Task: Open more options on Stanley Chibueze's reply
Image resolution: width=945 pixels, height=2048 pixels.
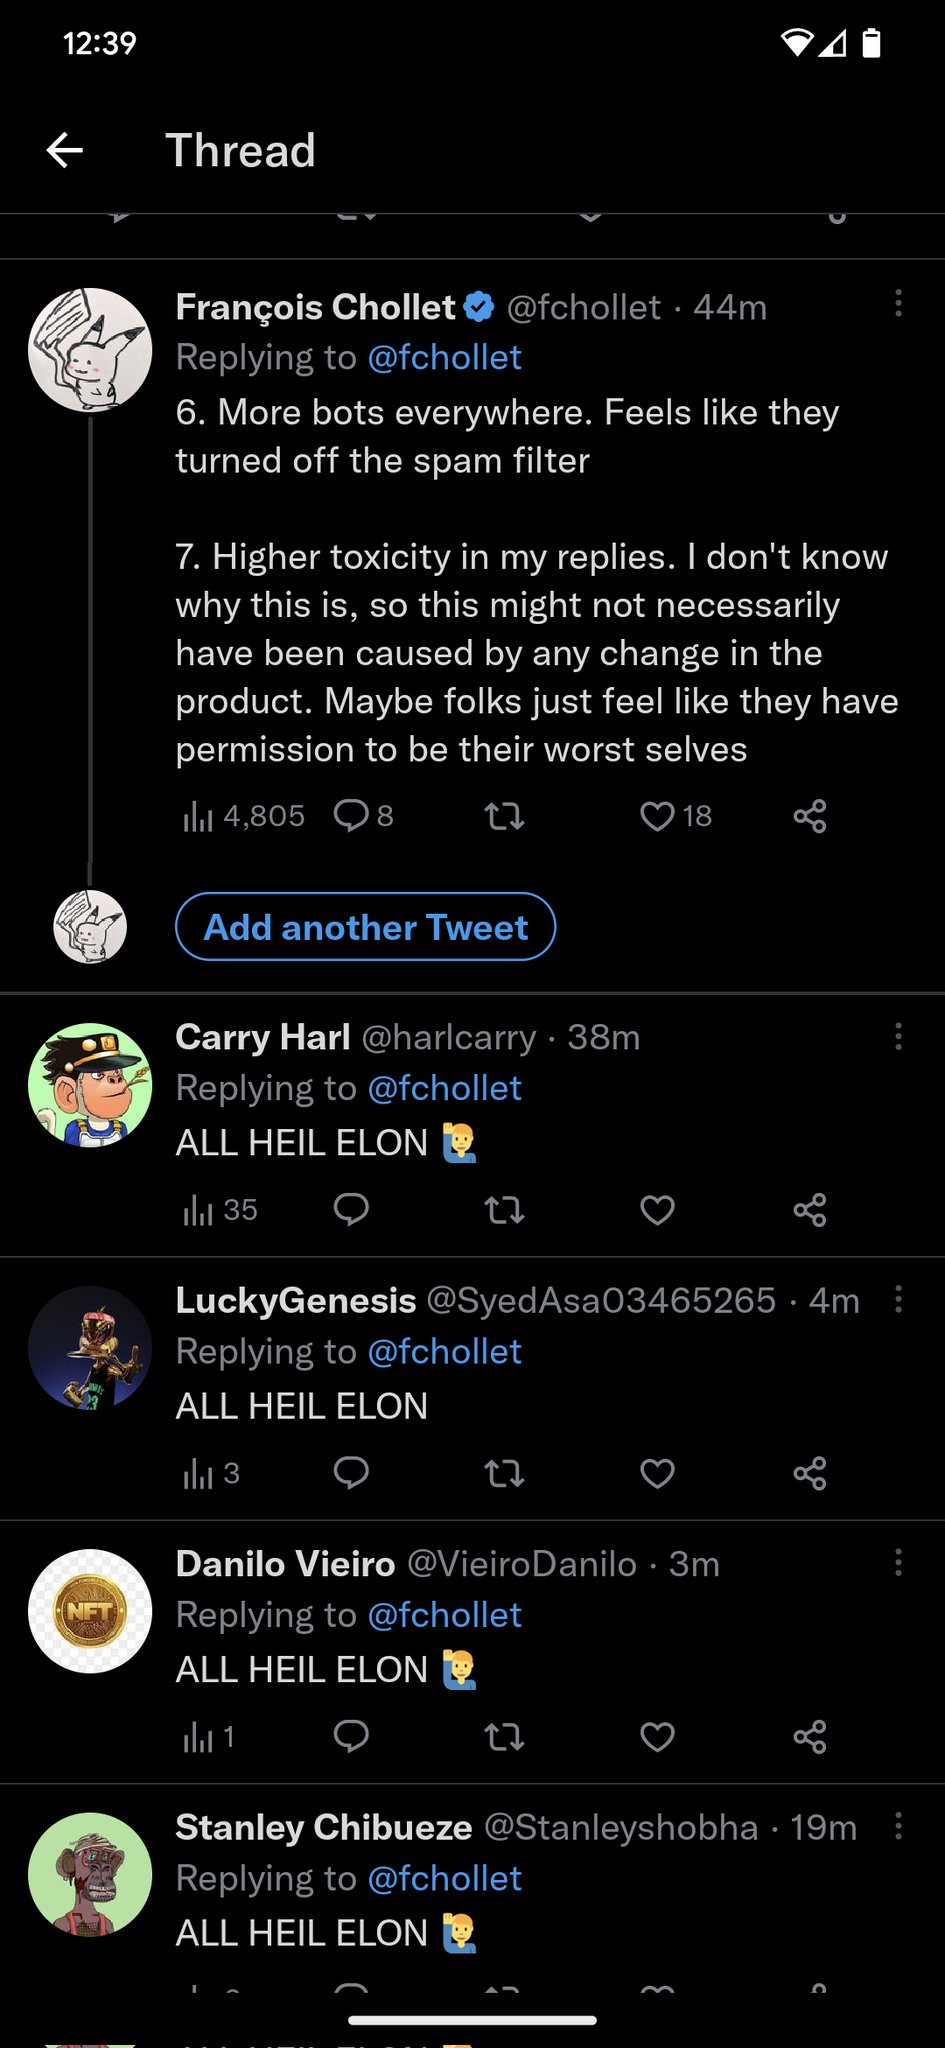Action: tap(898, 1826)
